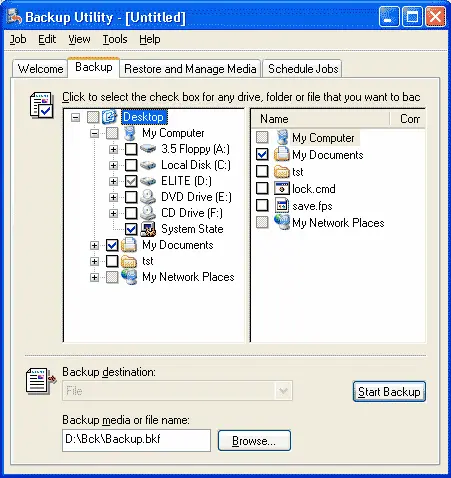Click the My Documents folder icon in tree

pyautogui.click(x=129, y=245)
